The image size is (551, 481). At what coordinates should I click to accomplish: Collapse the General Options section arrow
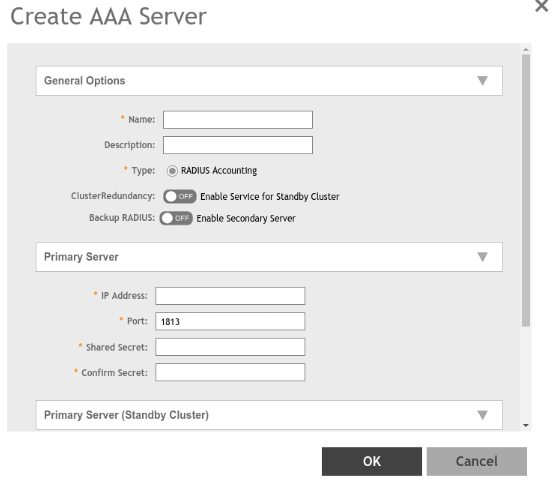(x=482, y=81)
